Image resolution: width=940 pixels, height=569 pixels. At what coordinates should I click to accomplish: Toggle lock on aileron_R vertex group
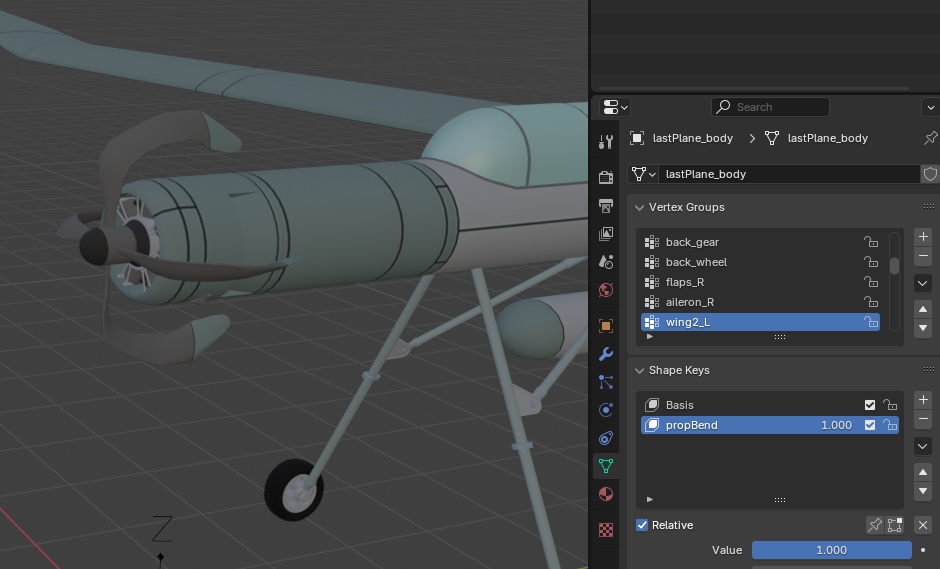click(x=870, y=302)
